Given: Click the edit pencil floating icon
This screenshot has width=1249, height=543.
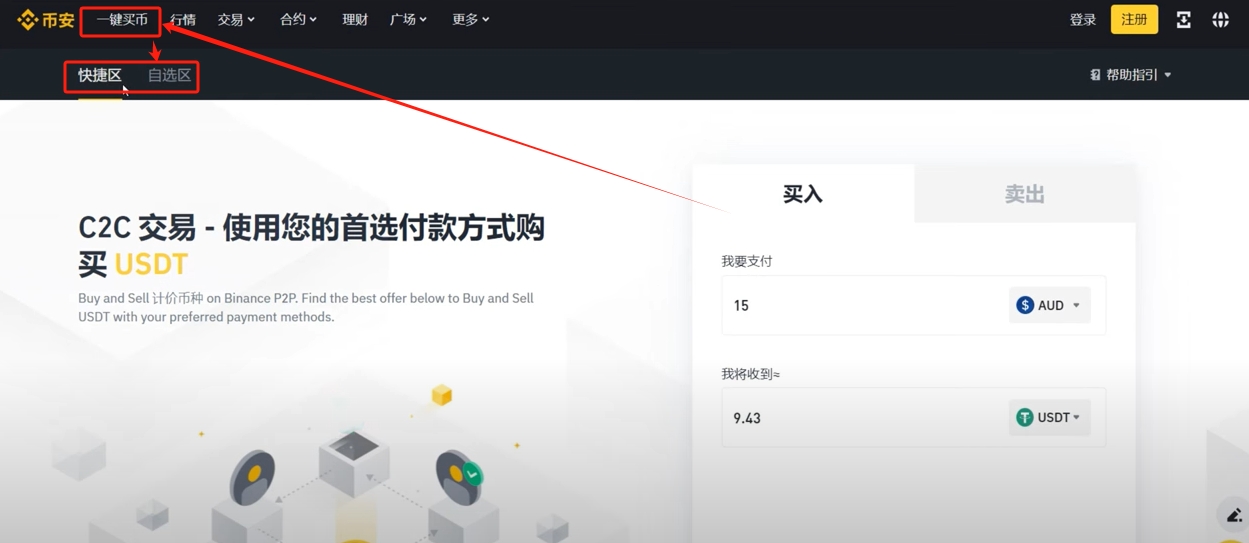Looking at the screenshot, I should (x=1234, y=516).
